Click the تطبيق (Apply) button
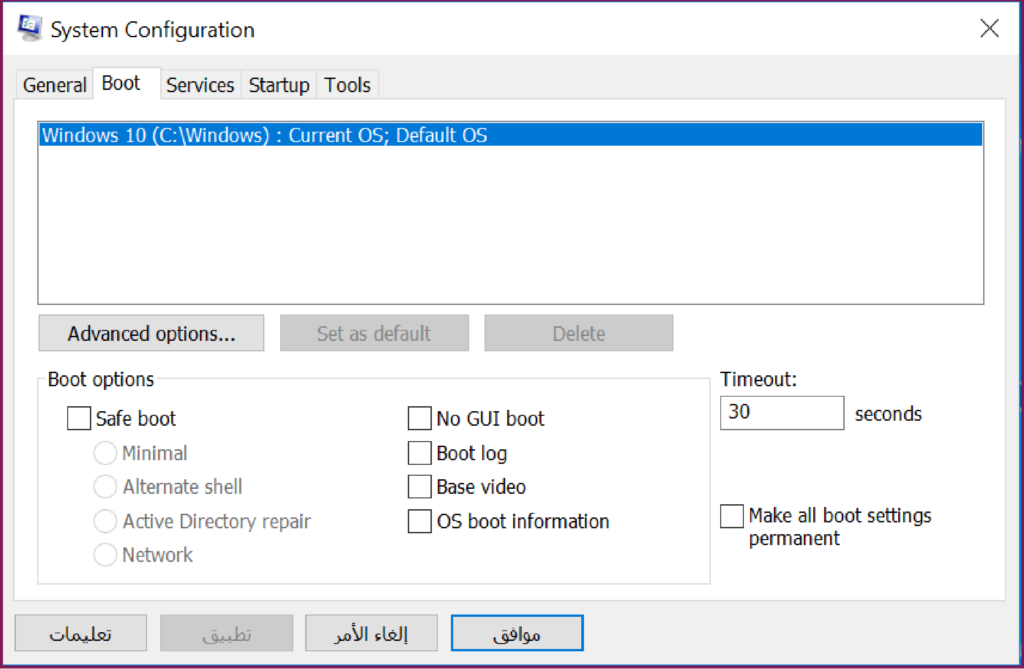The height and width of the screenshot is (669, 1024). [227, 633]
